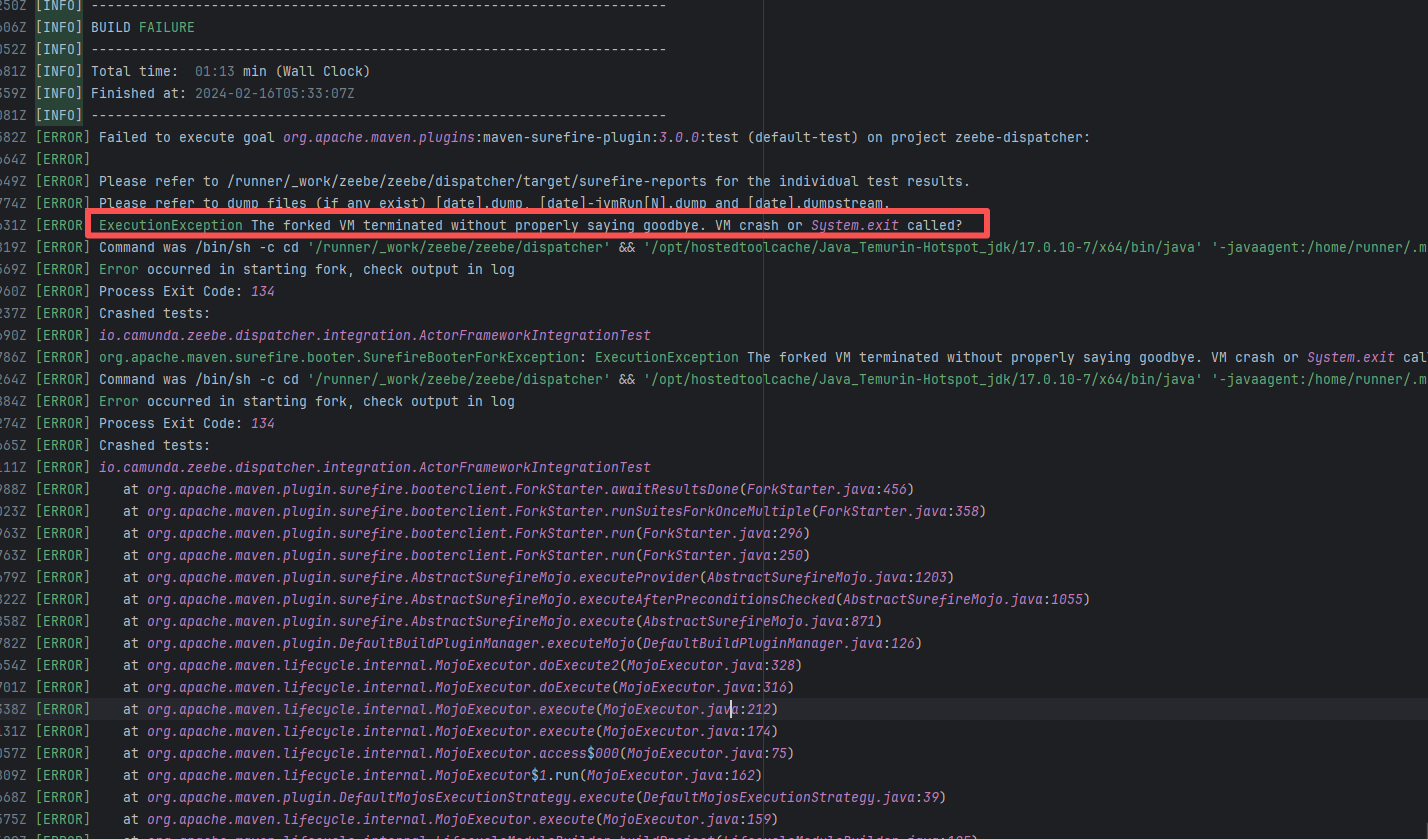Jump to ForkStarter.java:250 source link
Viewport: 1428px width, 839px height.
[724, 555]
